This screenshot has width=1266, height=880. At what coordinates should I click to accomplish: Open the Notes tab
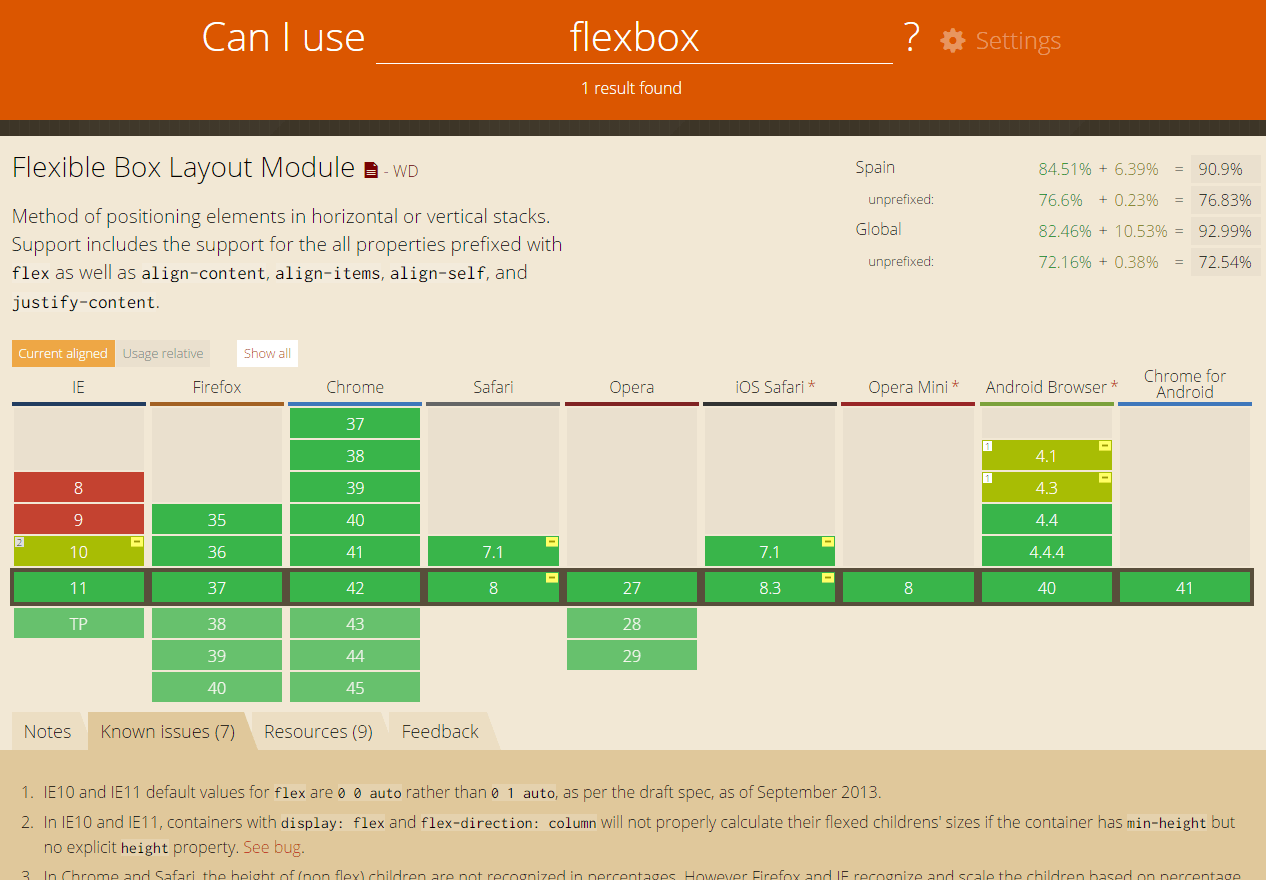[x=48, y=731]
